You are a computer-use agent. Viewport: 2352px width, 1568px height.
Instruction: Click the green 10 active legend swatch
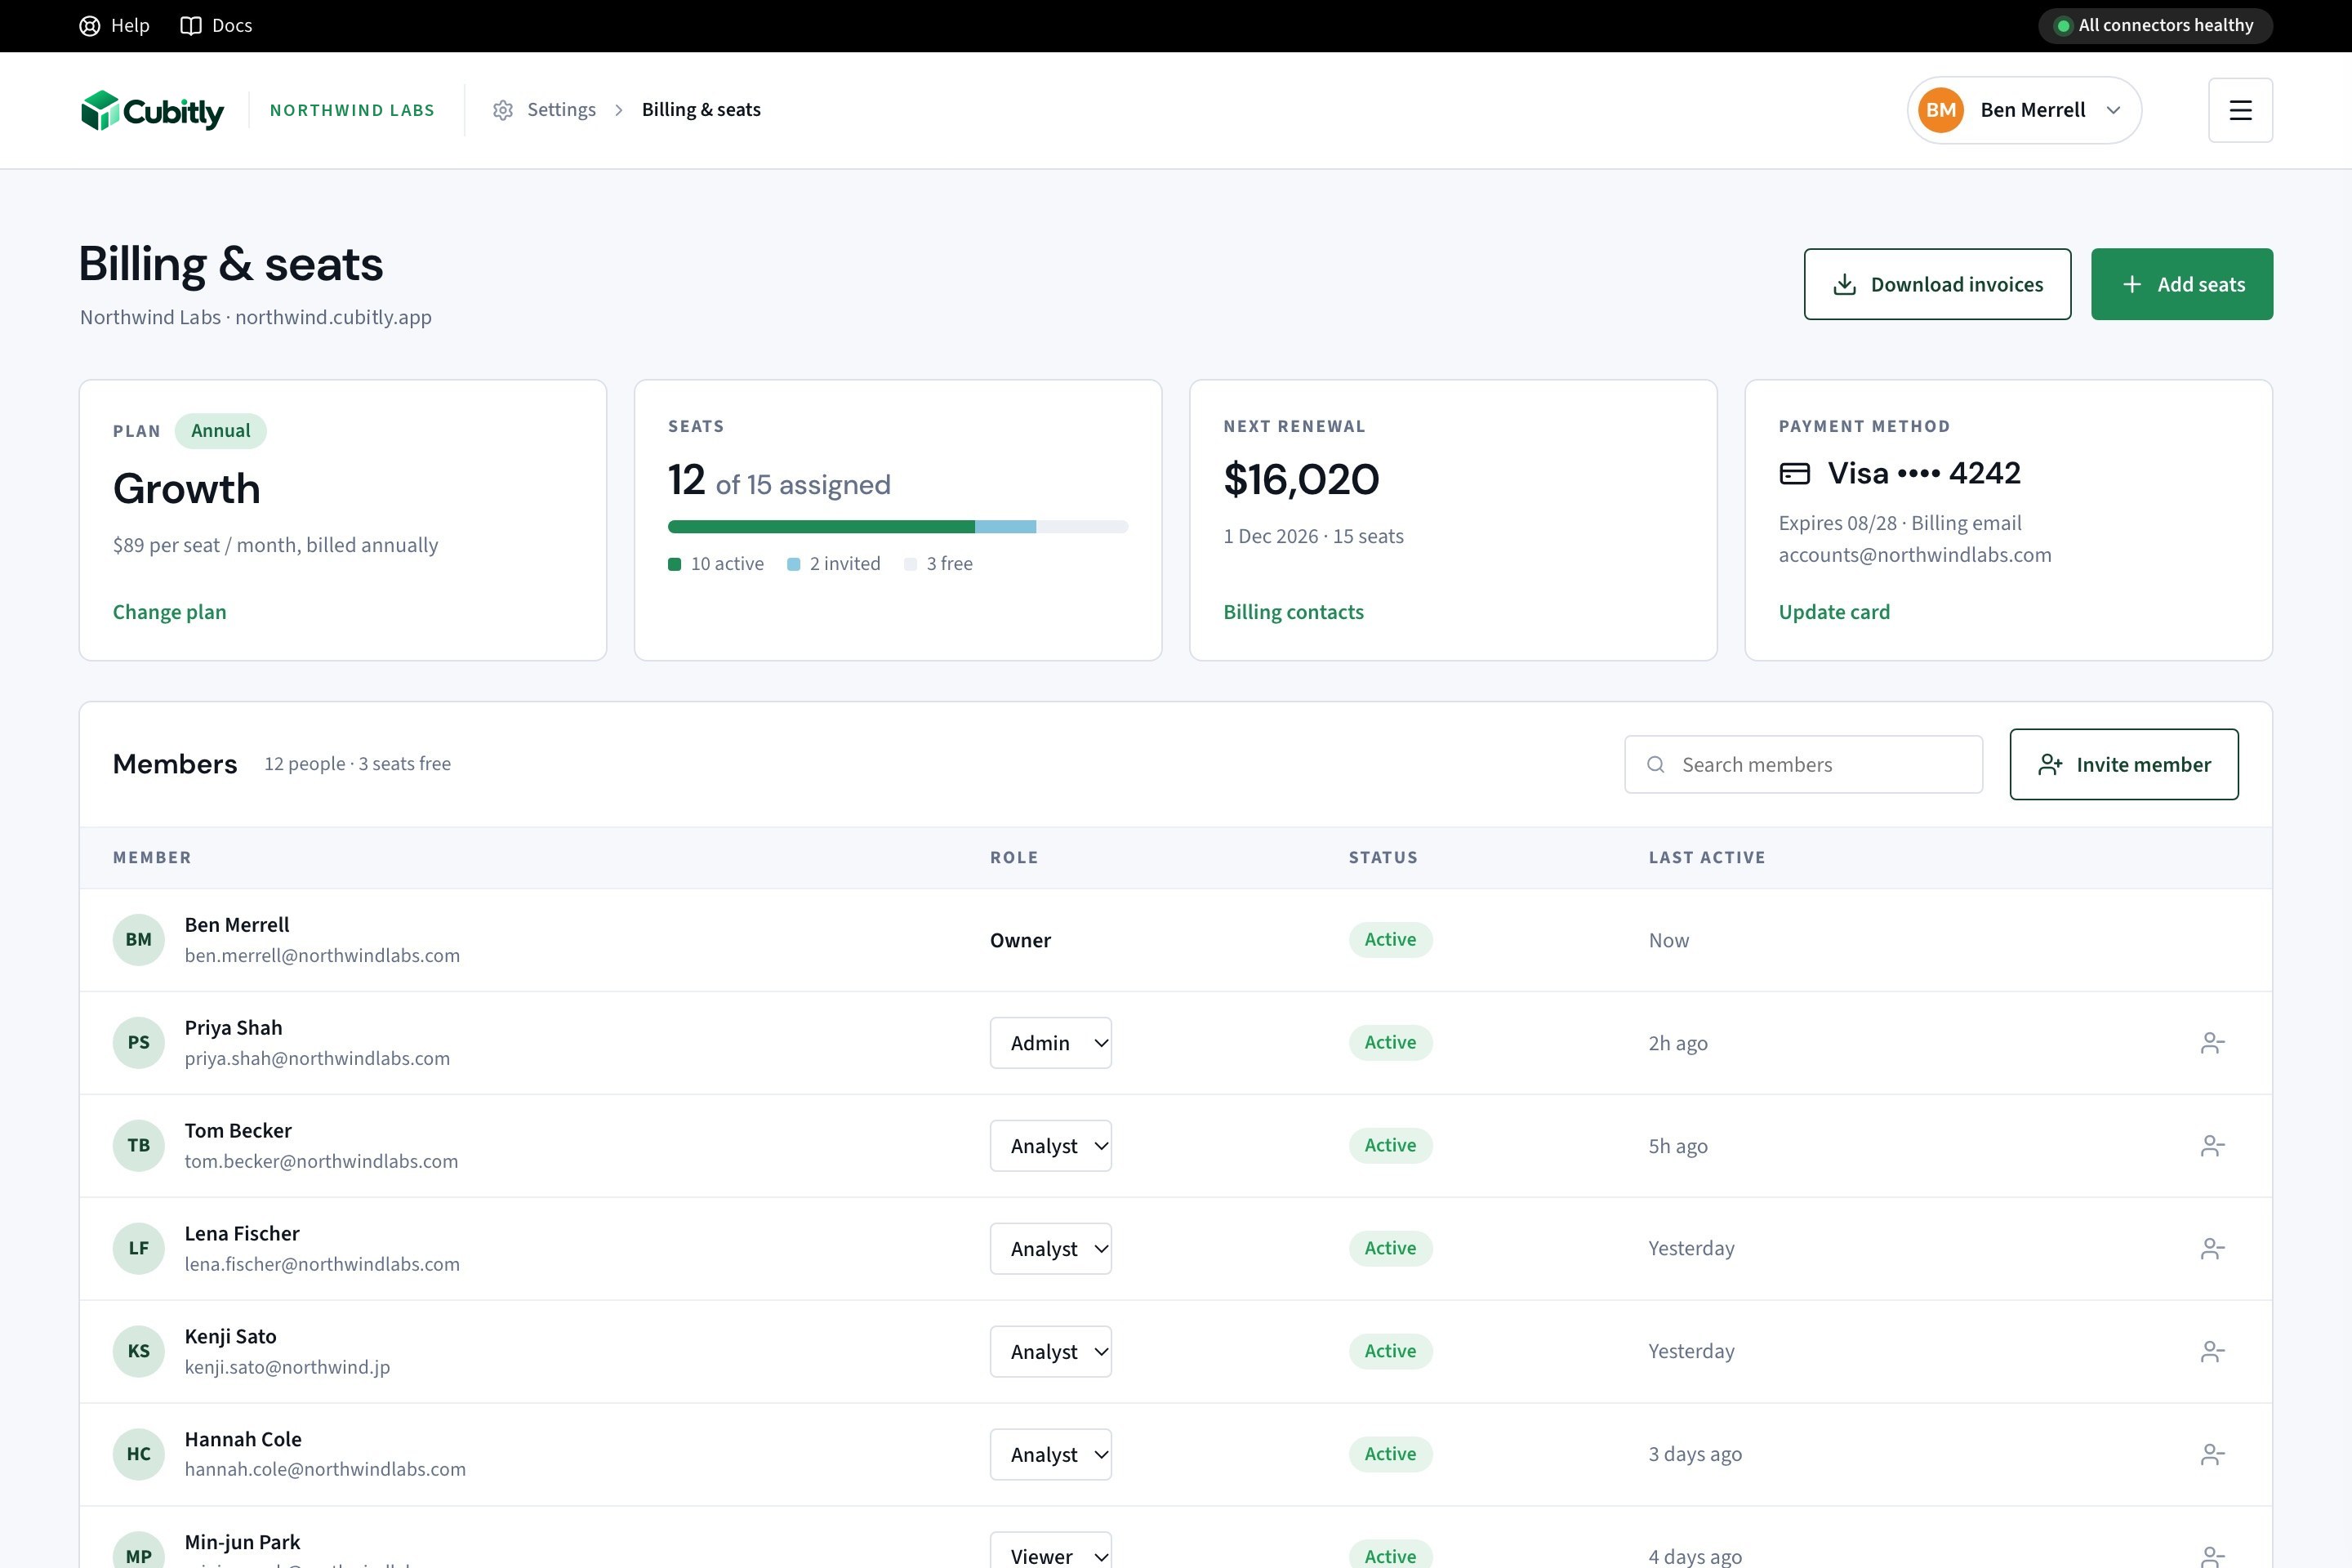(x=675, y=564)
